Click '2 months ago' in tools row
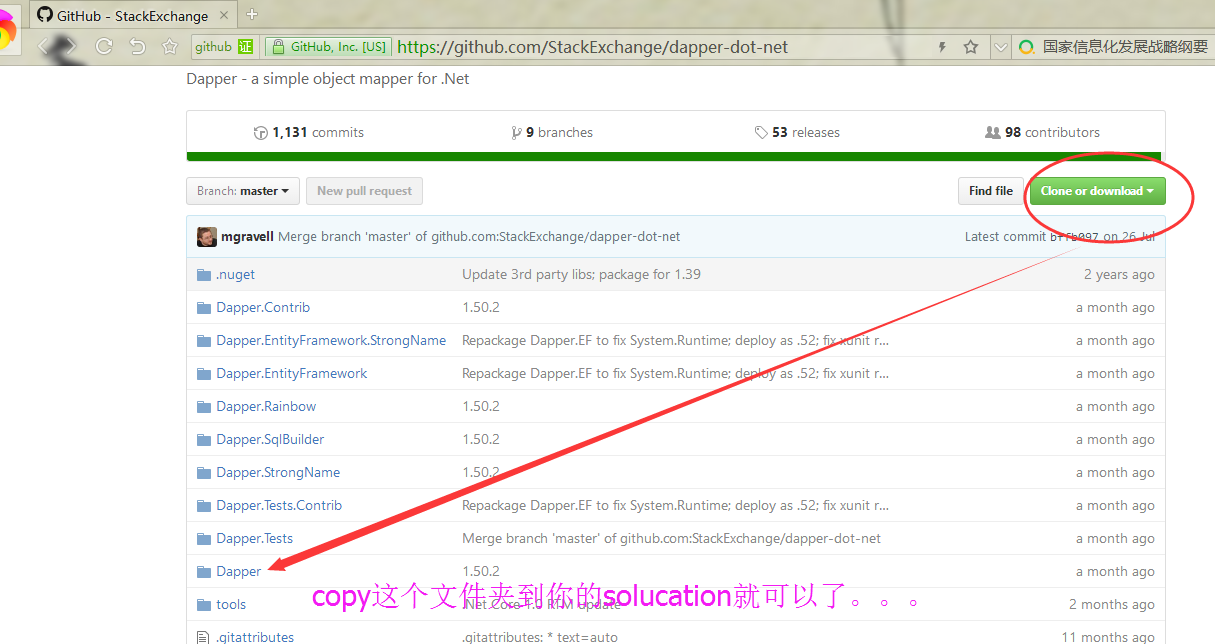Screen dimensions: 1215x644 pyautogui.click(x=1112, y=604)
